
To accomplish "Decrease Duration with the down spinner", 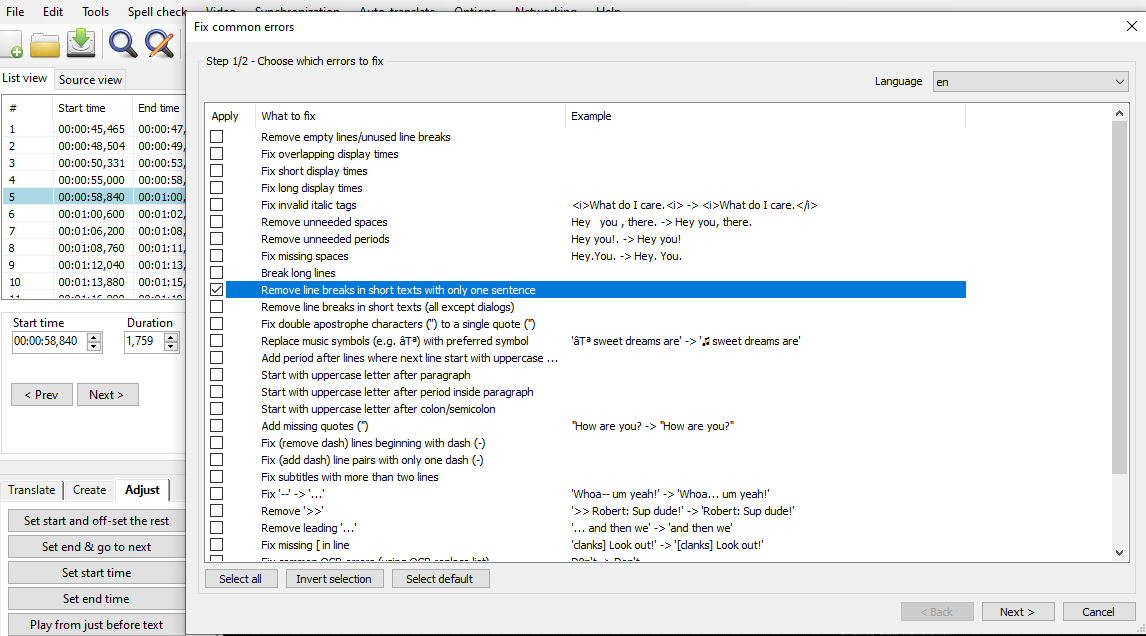I will point(171,347).
